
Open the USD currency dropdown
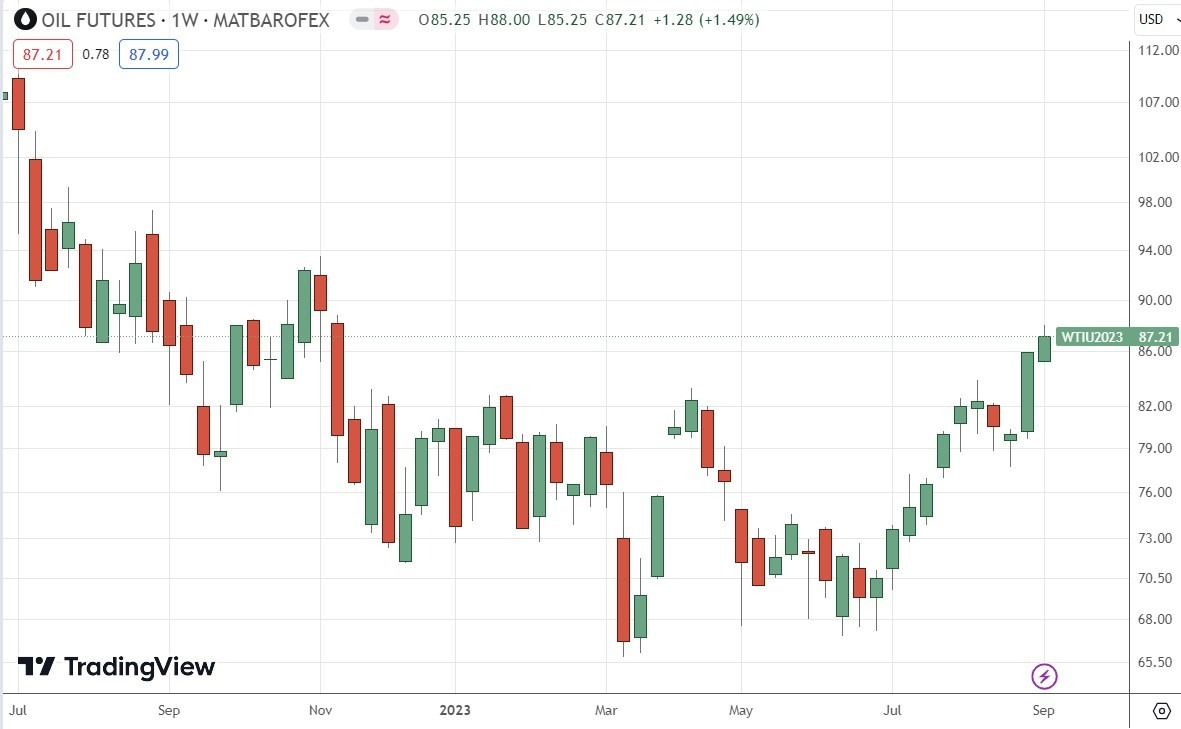1149,19
